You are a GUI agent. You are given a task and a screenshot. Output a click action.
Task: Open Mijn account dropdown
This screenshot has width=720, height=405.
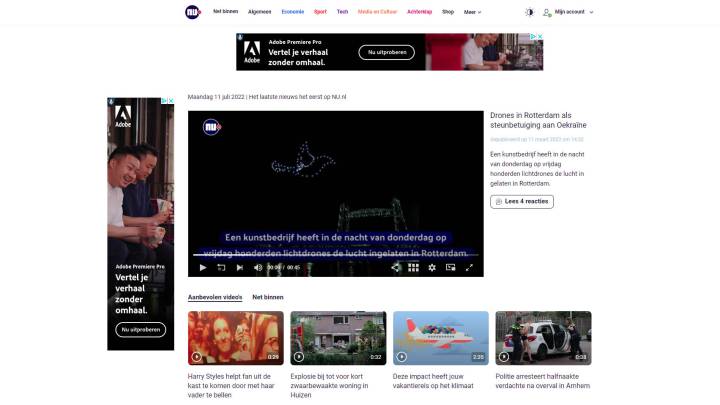click(x=568, y=12)
